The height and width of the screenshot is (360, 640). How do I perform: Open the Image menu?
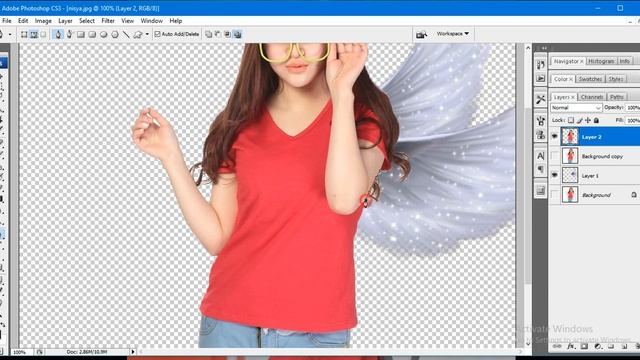(43, 21)
